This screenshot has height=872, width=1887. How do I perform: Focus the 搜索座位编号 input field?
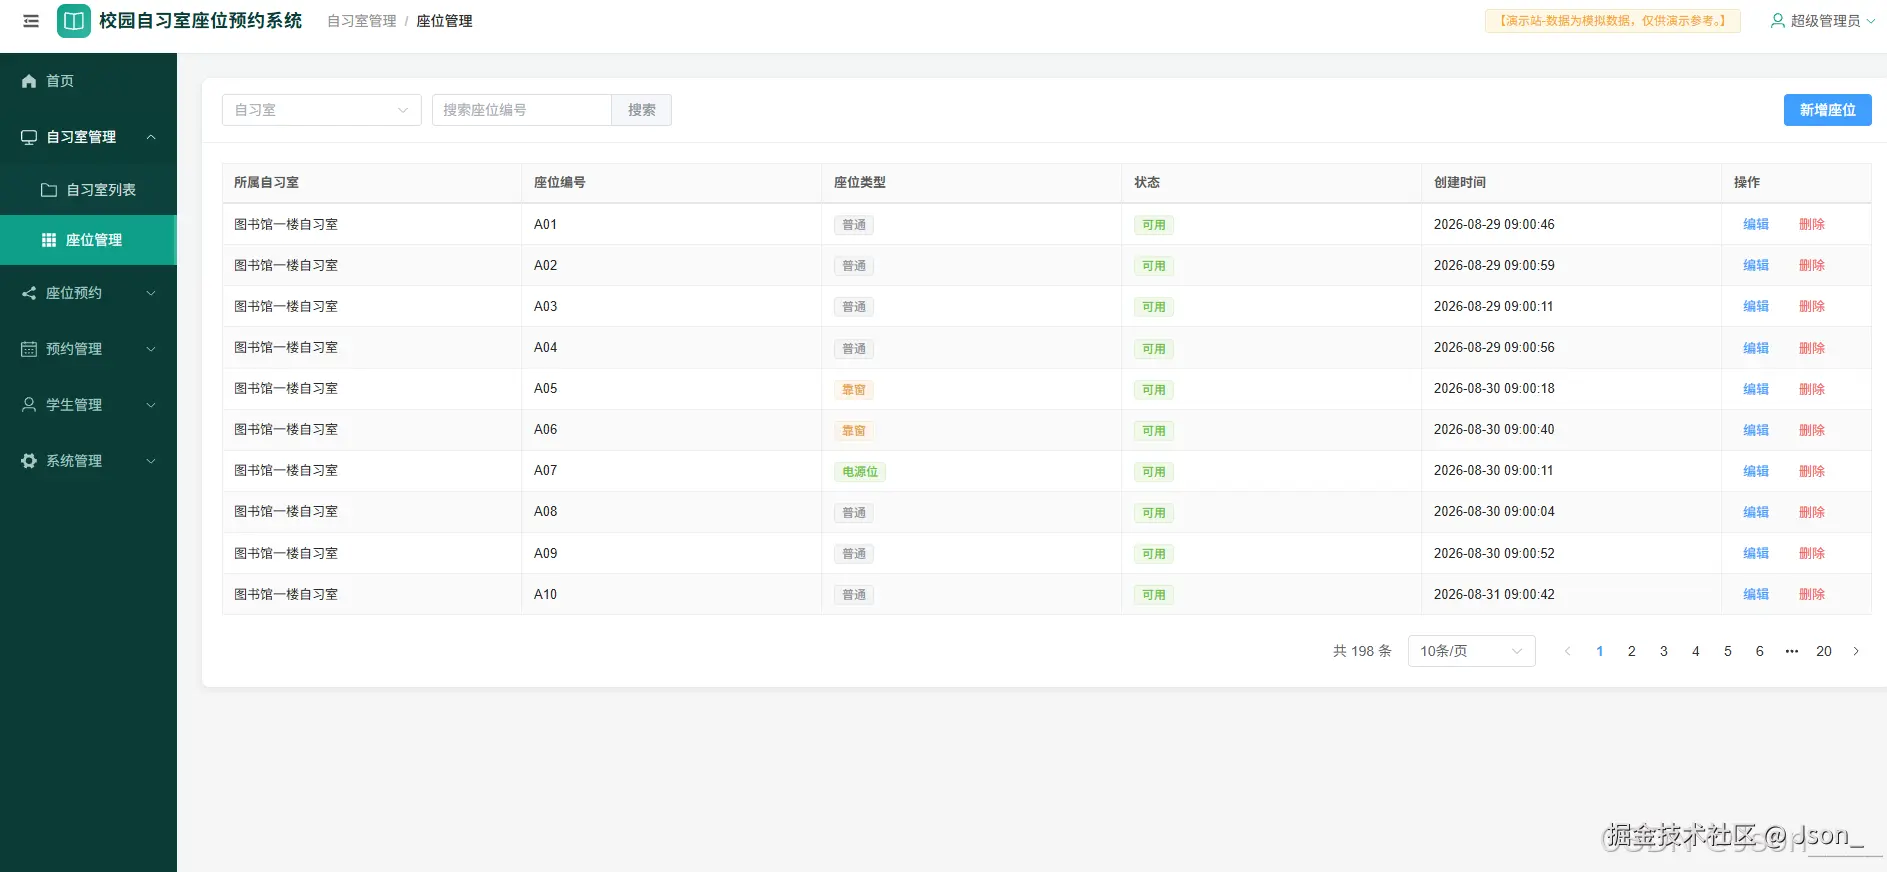pyautogui.click(x=521, y=110)
